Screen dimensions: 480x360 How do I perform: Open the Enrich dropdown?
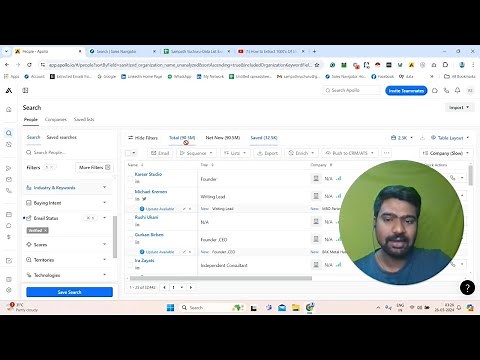coord(301,153)
